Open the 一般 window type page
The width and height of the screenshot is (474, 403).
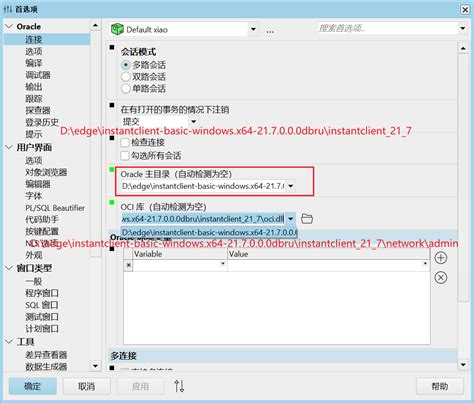click(x=34, y=281)
